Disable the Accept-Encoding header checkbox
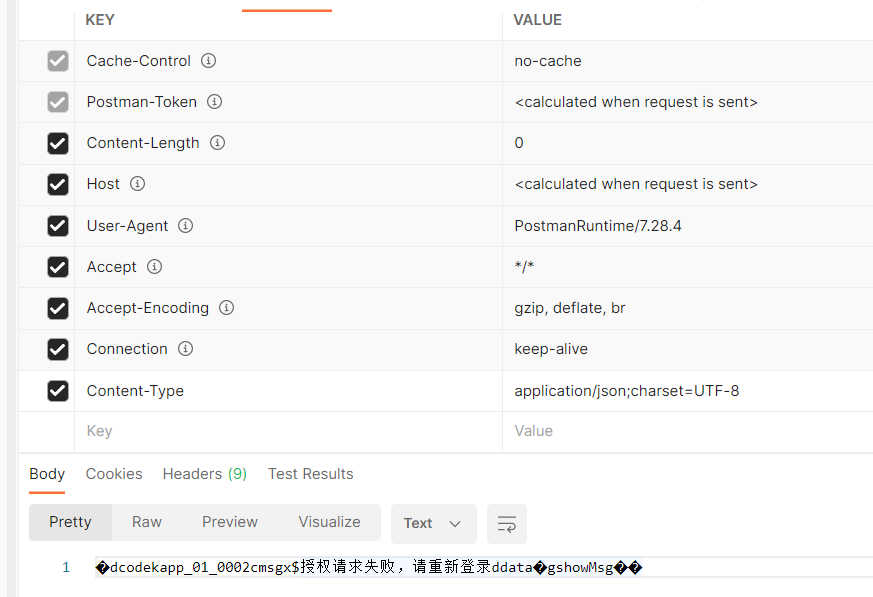The image size is (873, 597). [x=58, y=308]
